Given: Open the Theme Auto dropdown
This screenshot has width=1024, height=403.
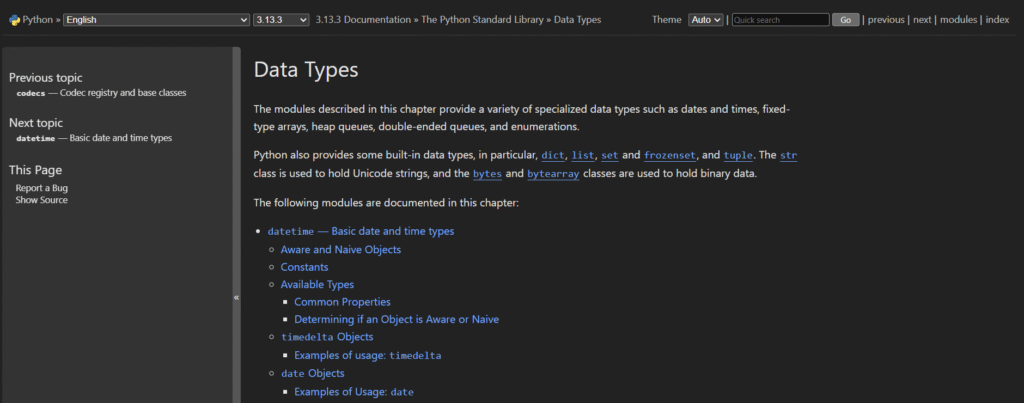Looking at the screenshot, I should pyautogui.click(x=705, y=19).
